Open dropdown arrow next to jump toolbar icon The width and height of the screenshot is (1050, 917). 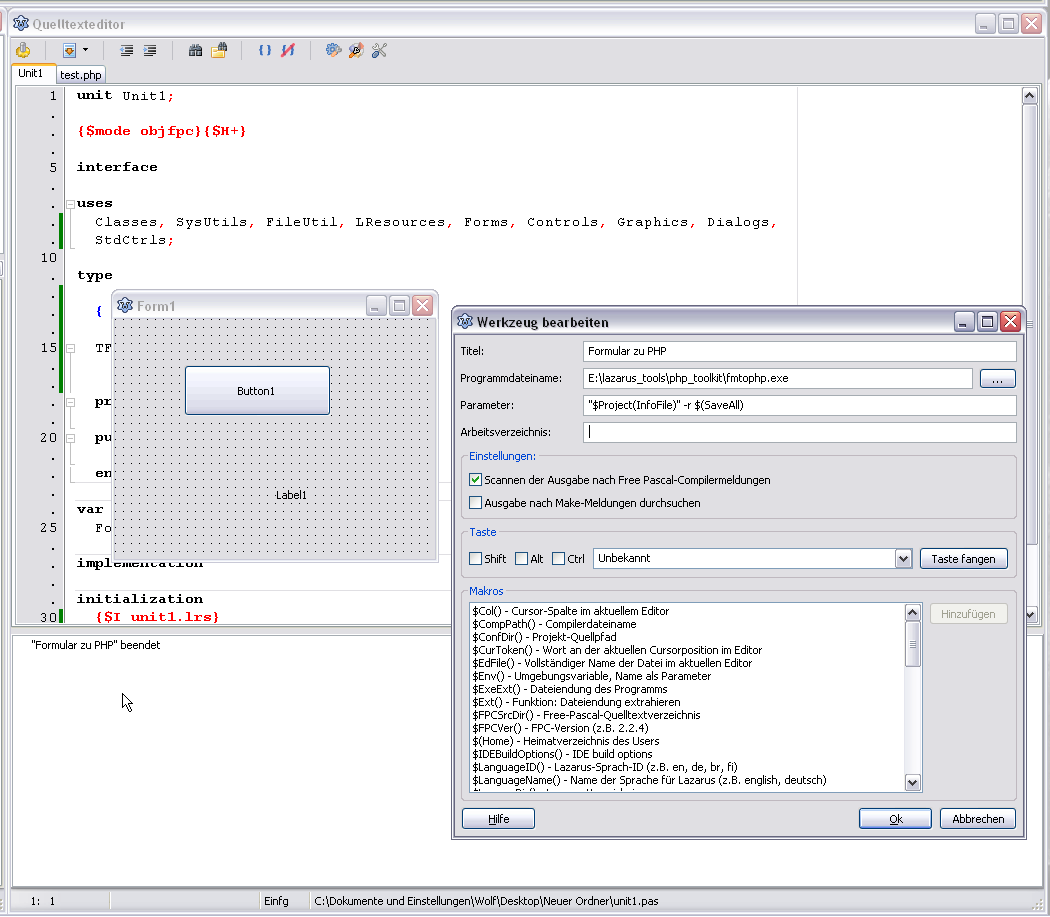pyautogui.click(x=86, y=50)
